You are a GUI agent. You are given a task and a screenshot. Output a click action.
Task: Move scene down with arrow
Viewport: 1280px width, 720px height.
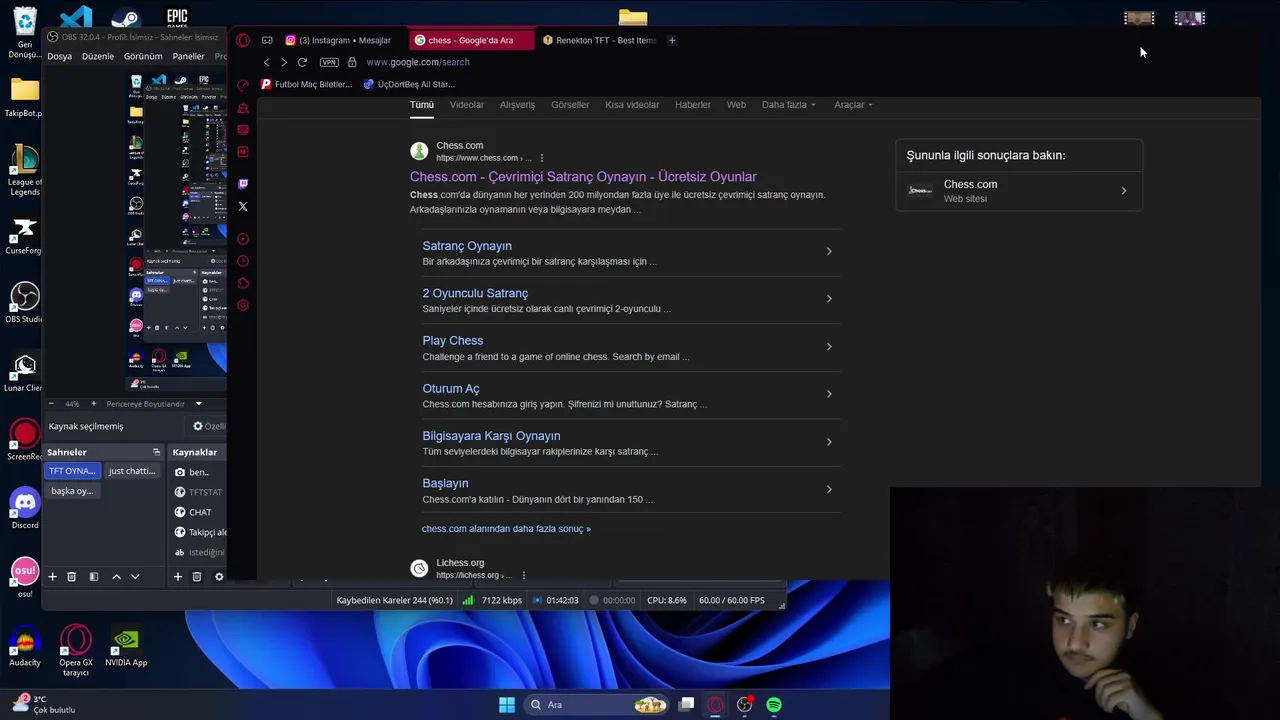[135, 576]
